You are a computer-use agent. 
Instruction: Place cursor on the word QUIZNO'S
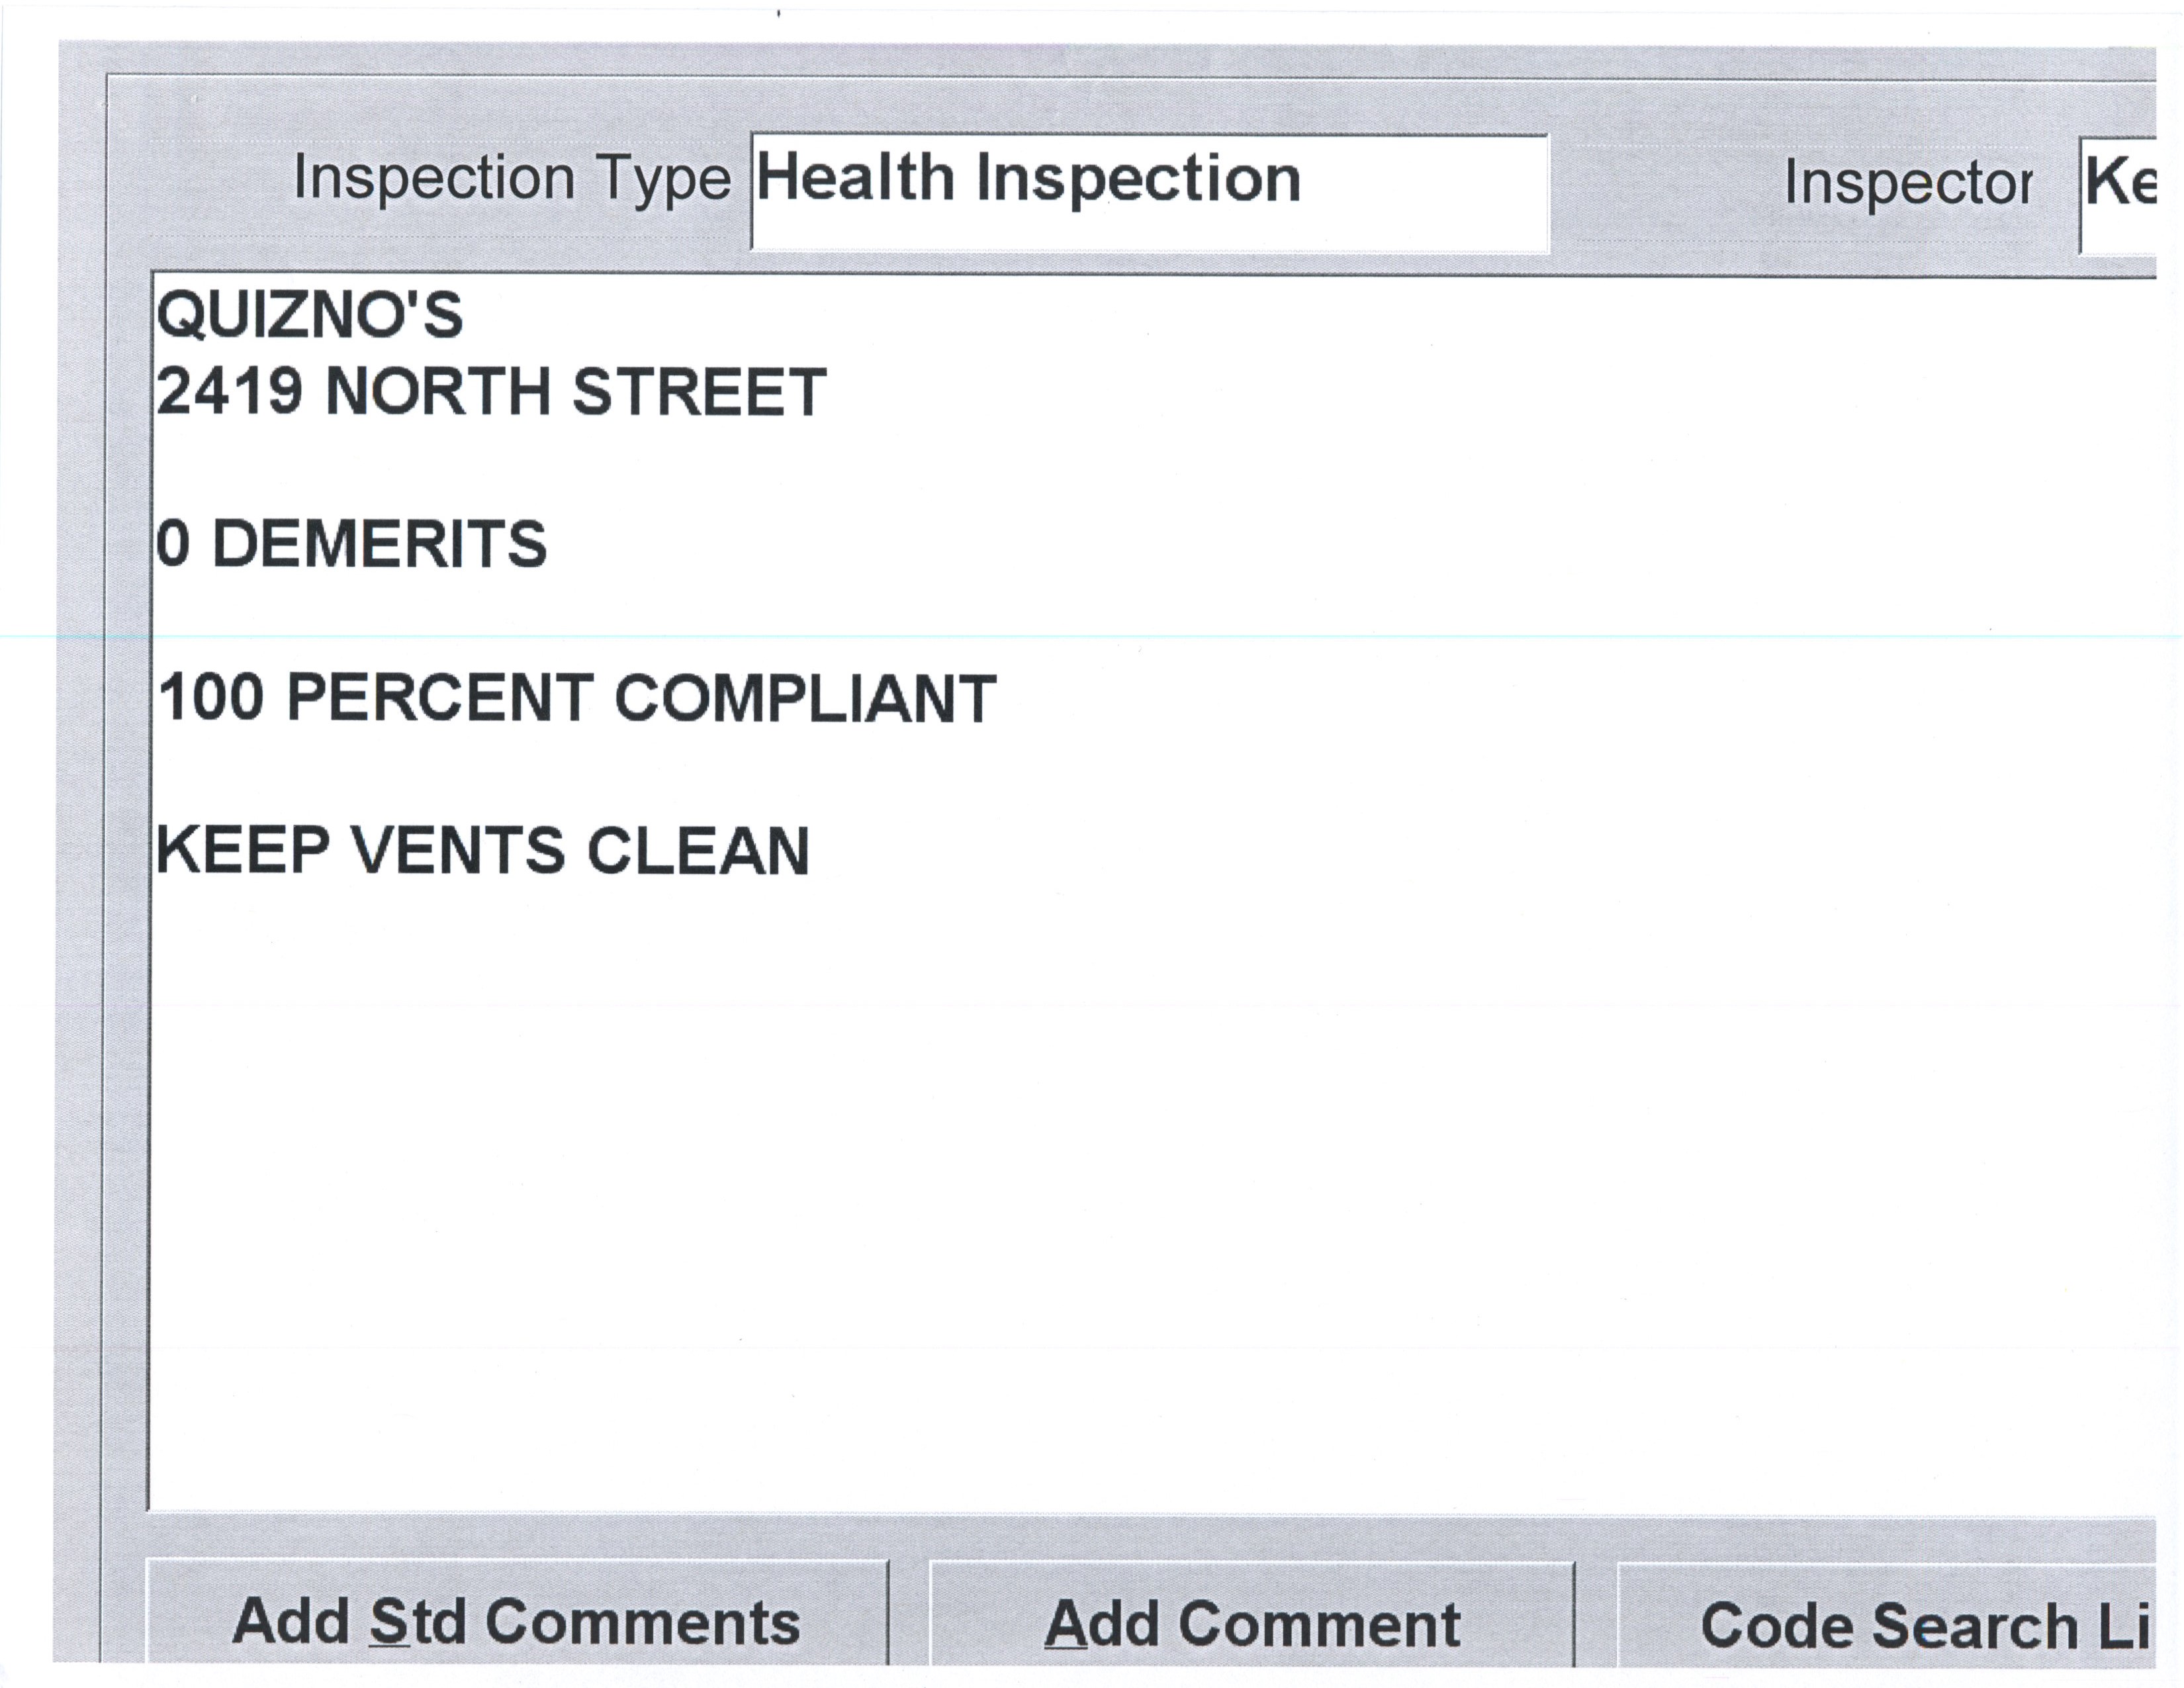pos(310,315)
